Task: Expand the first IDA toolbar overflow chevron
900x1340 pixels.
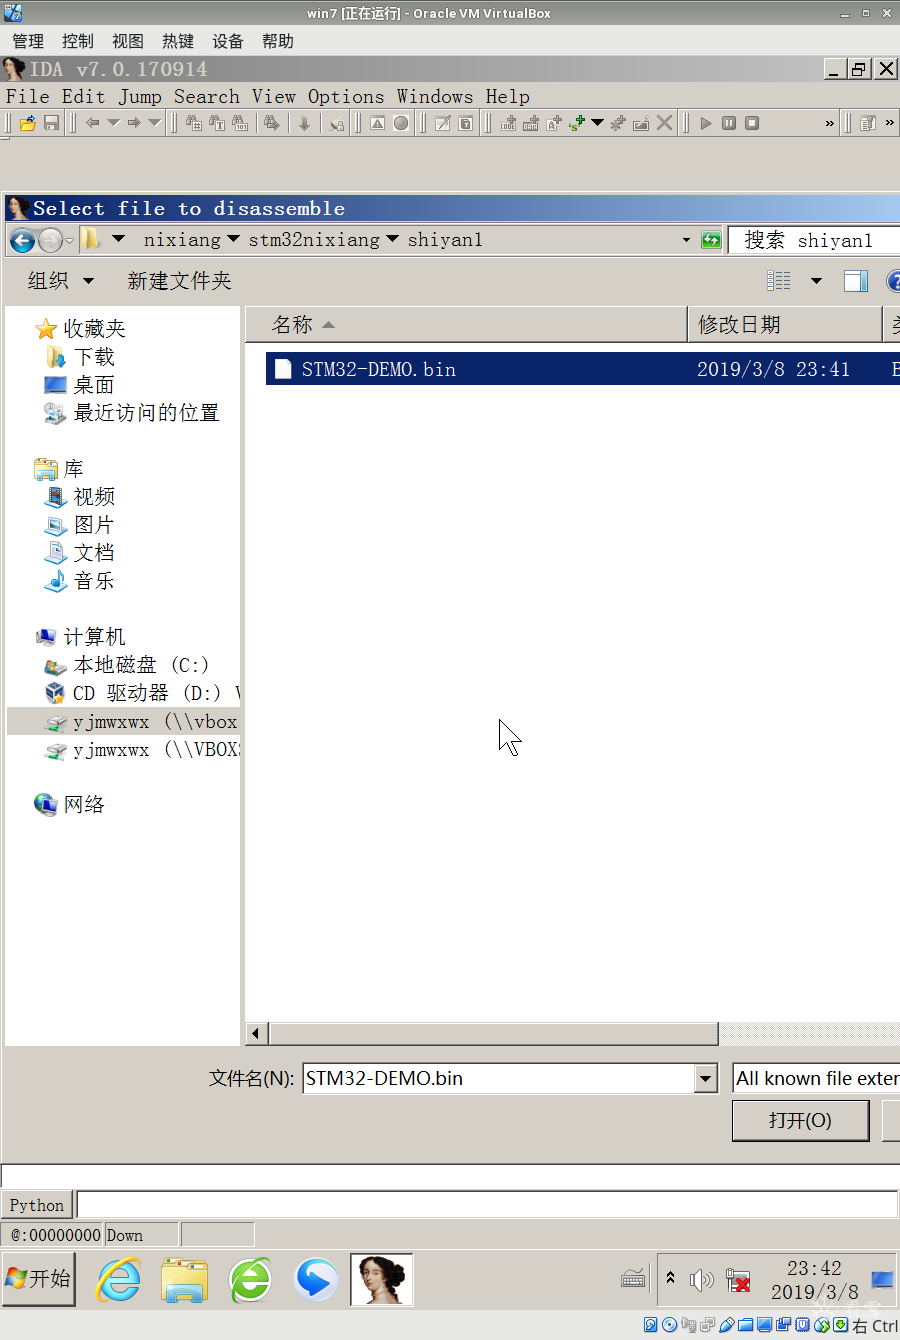Action: pos(829,123)
